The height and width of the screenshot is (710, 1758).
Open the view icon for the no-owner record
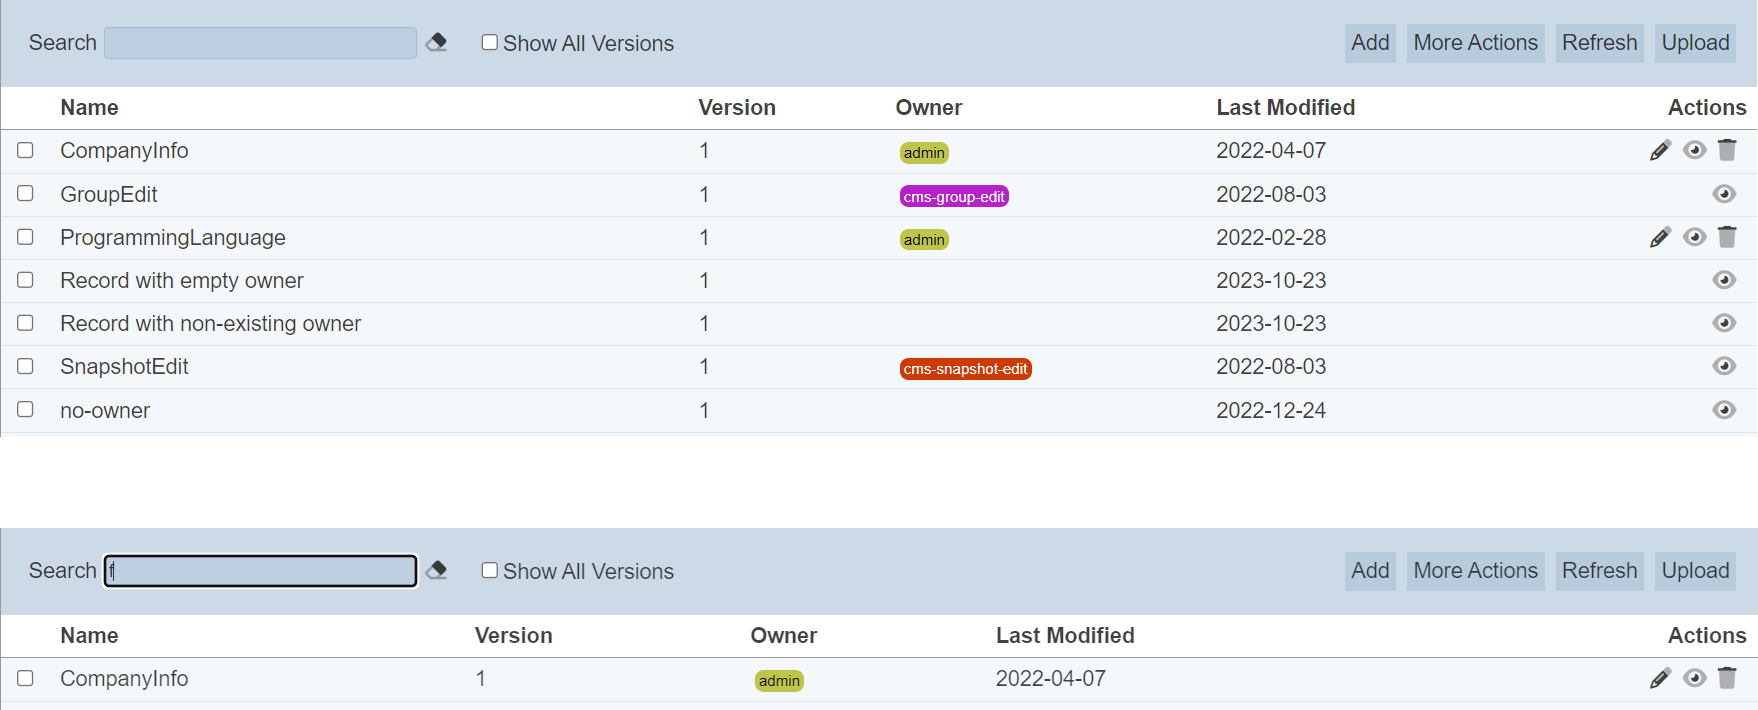1724,410
